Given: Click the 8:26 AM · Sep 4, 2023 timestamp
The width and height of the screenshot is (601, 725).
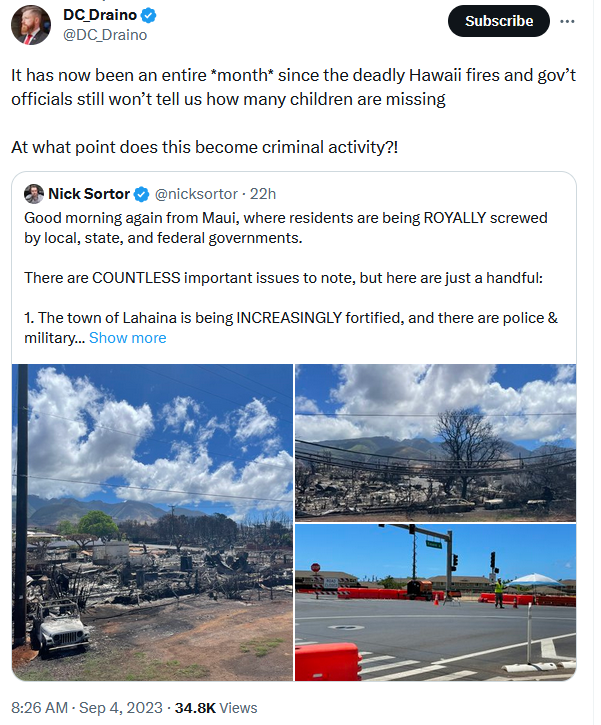Looking at the screenshot, I should coord(87,708).
